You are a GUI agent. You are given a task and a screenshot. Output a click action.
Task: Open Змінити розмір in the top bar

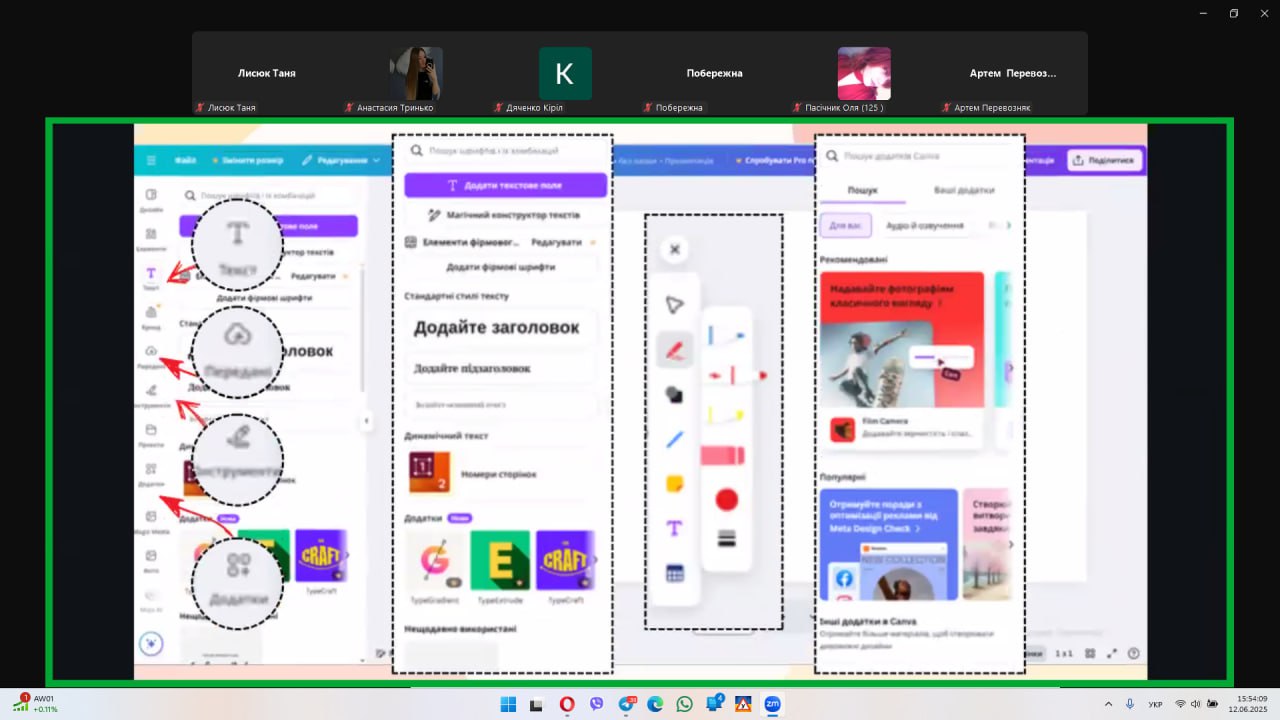tap(247, 160)
